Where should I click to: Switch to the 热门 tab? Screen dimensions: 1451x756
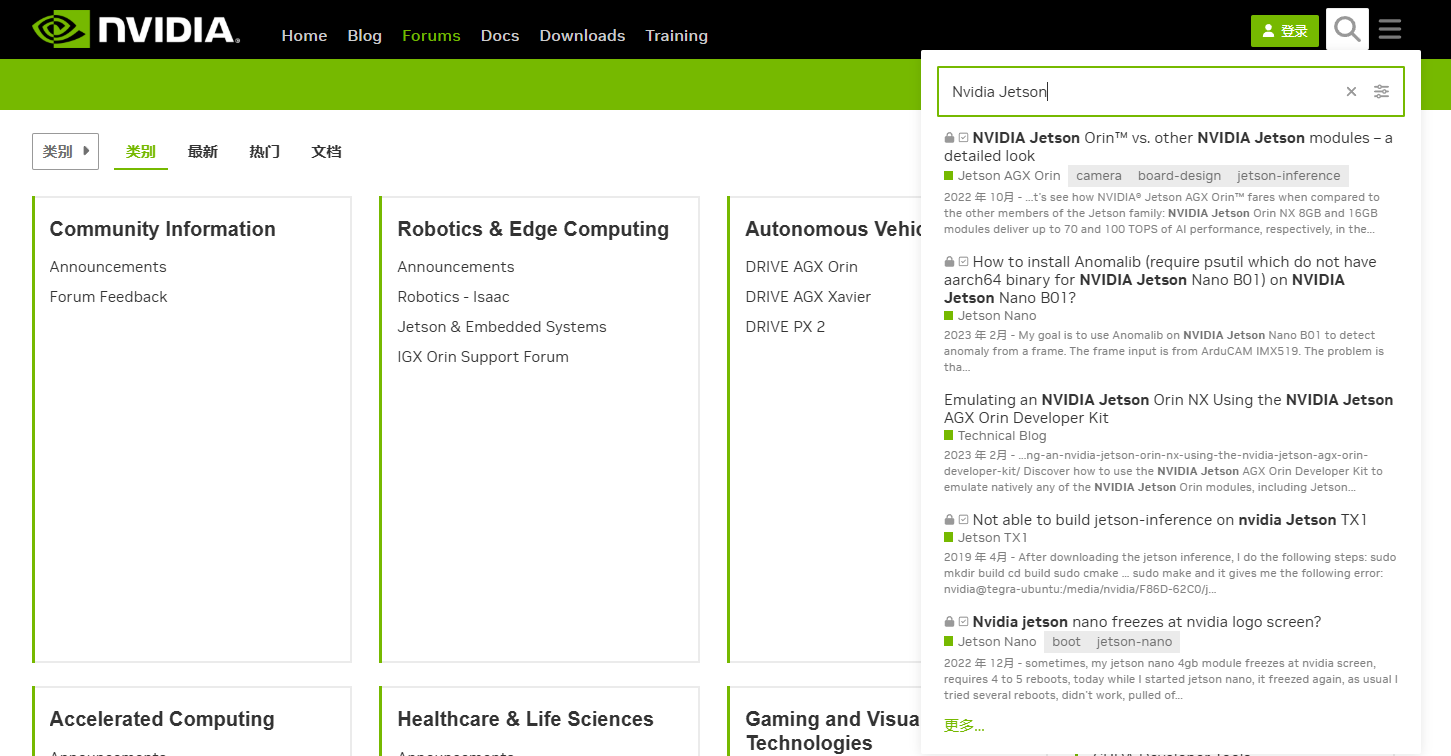[264, 152]
